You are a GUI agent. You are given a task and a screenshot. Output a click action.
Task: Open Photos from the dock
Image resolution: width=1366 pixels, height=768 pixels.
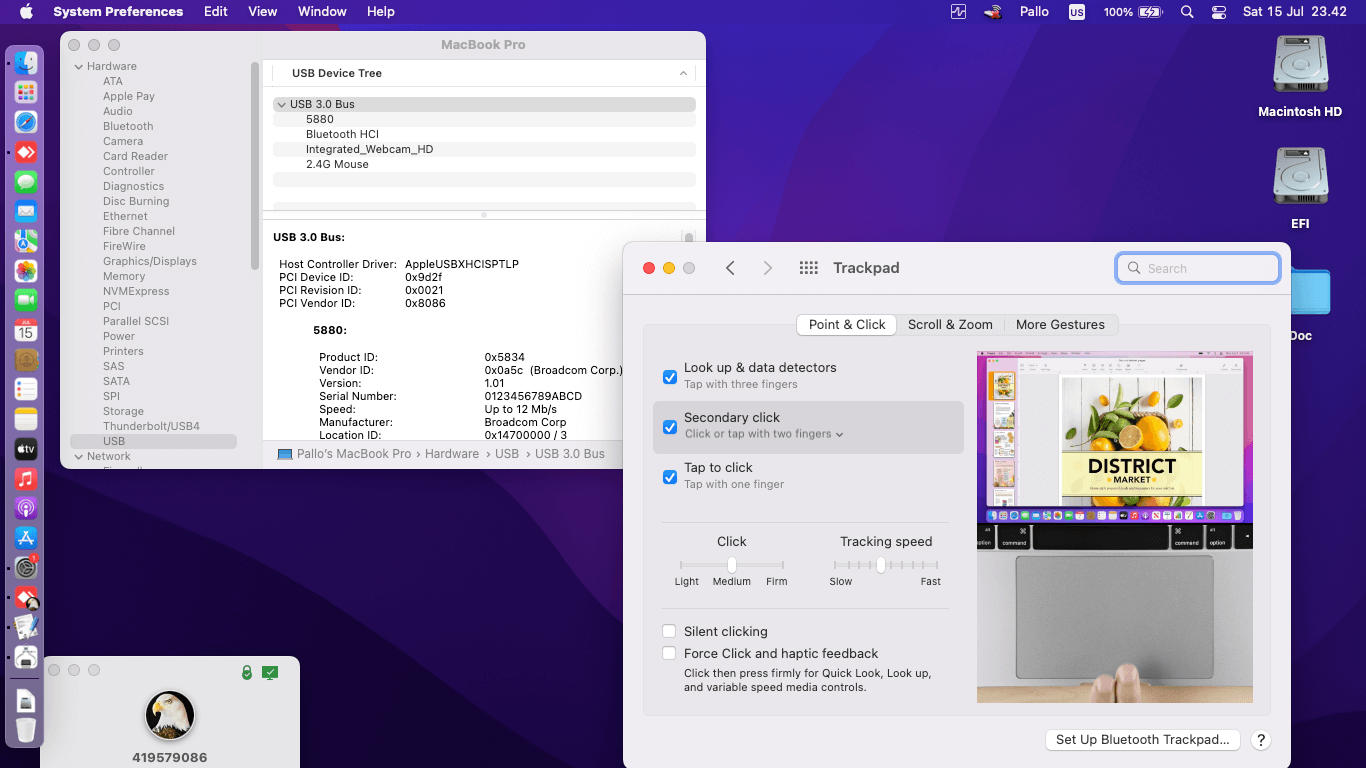tap(26, 271)
